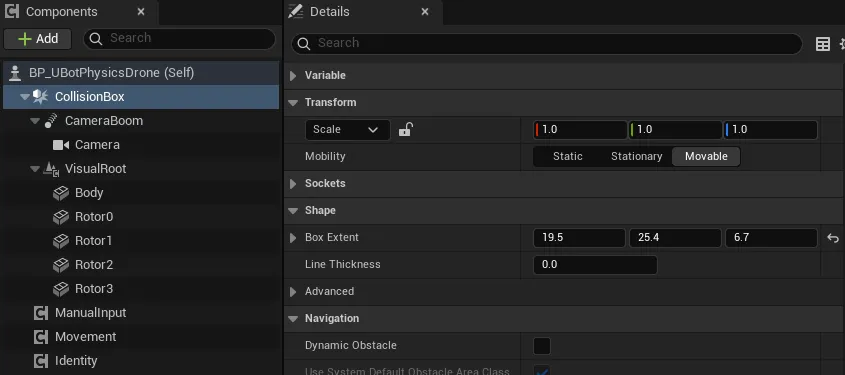
Task: Expand the Advanced section
Action: (293, 291)
